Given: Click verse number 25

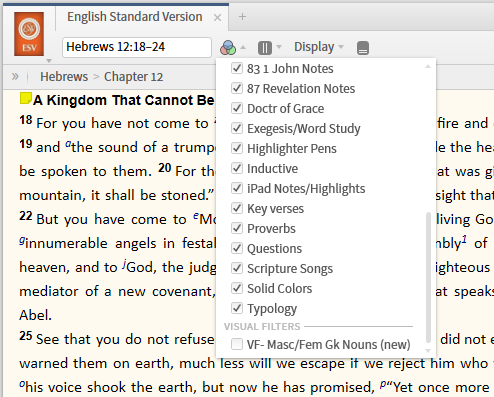Looking at the screenshot, I should 26,336.
